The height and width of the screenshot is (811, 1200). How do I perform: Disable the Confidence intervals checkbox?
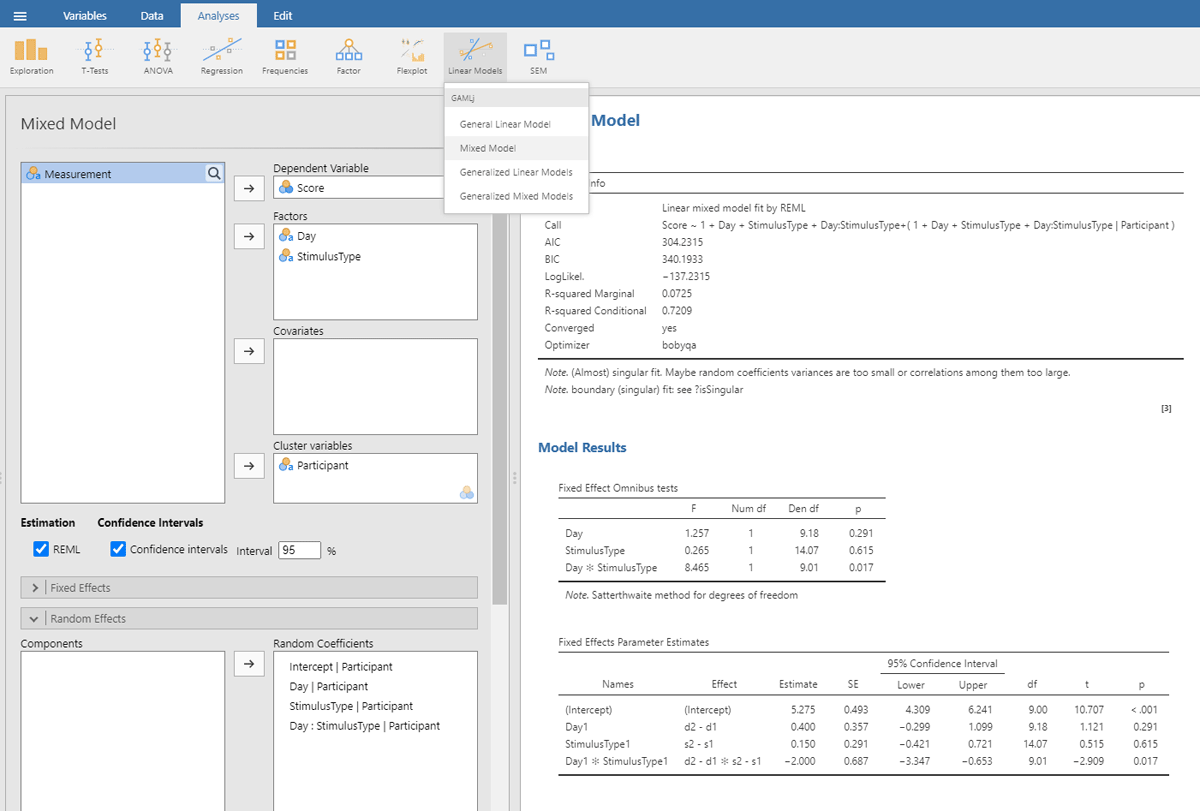click(118, 549)
